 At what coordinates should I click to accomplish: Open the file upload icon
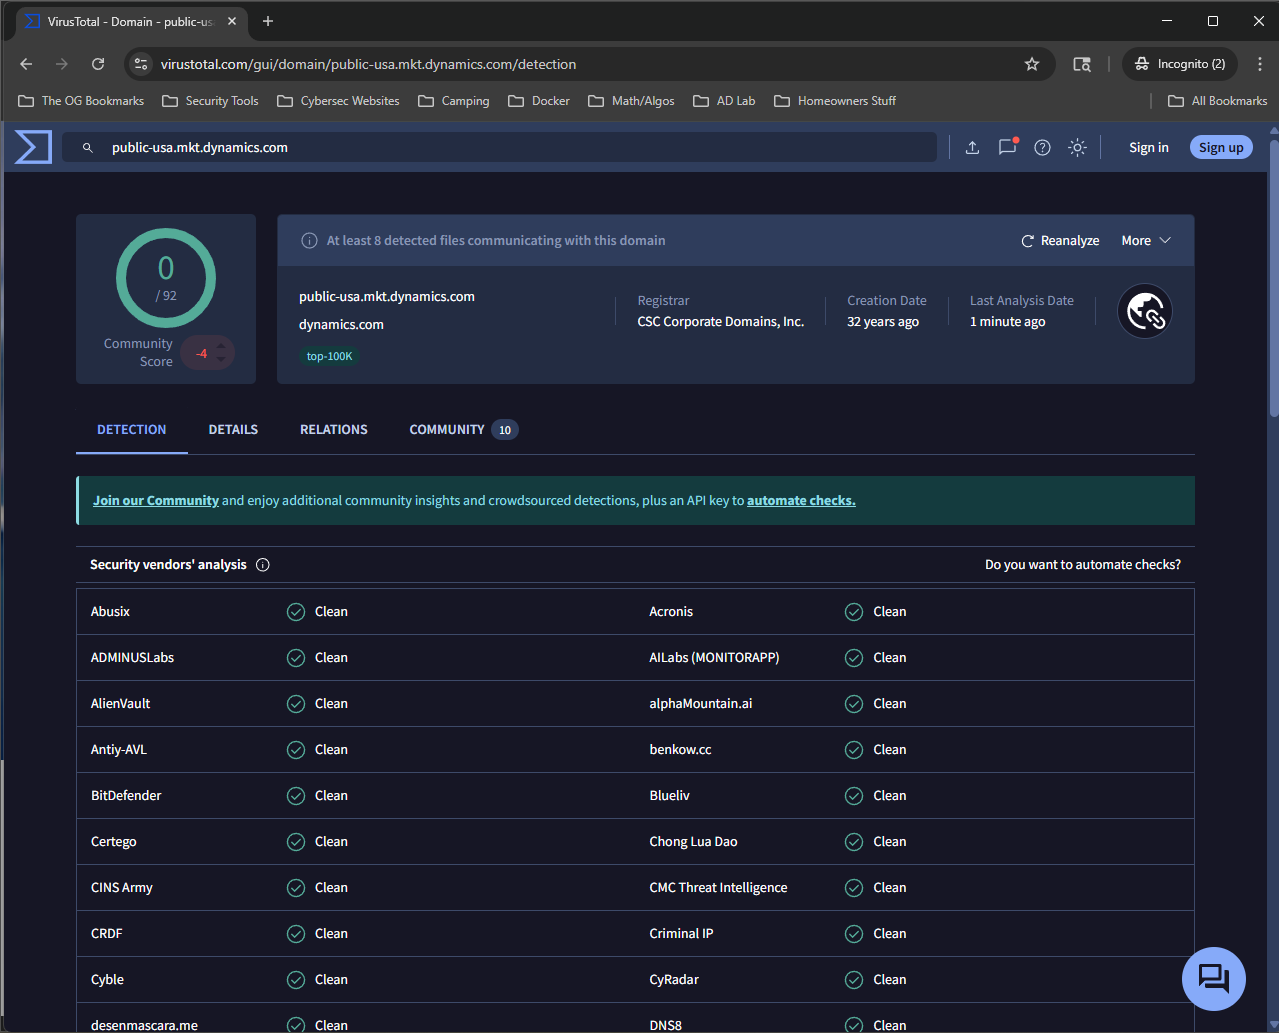coord(971,147)
